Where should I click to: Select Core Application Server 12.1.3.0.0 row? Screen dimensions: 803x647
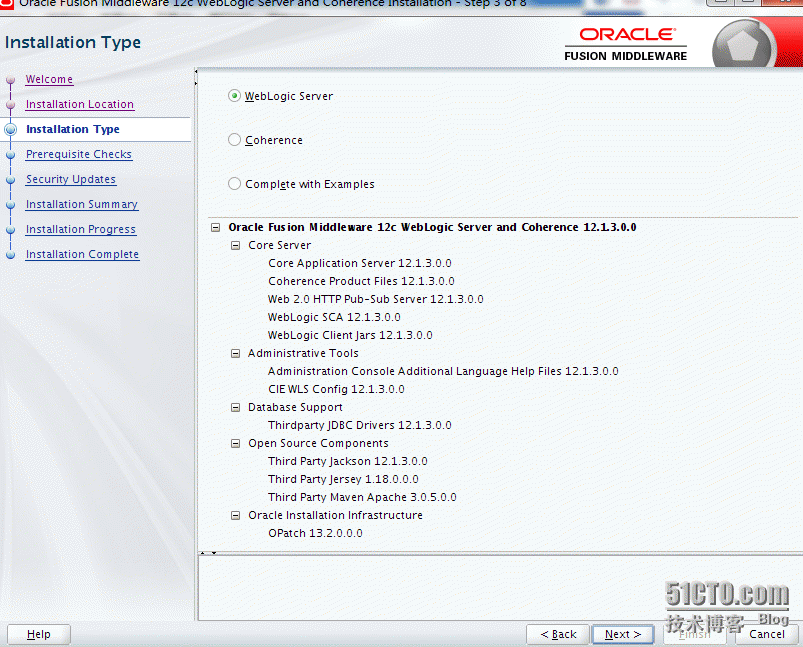[x=360, y=263]
